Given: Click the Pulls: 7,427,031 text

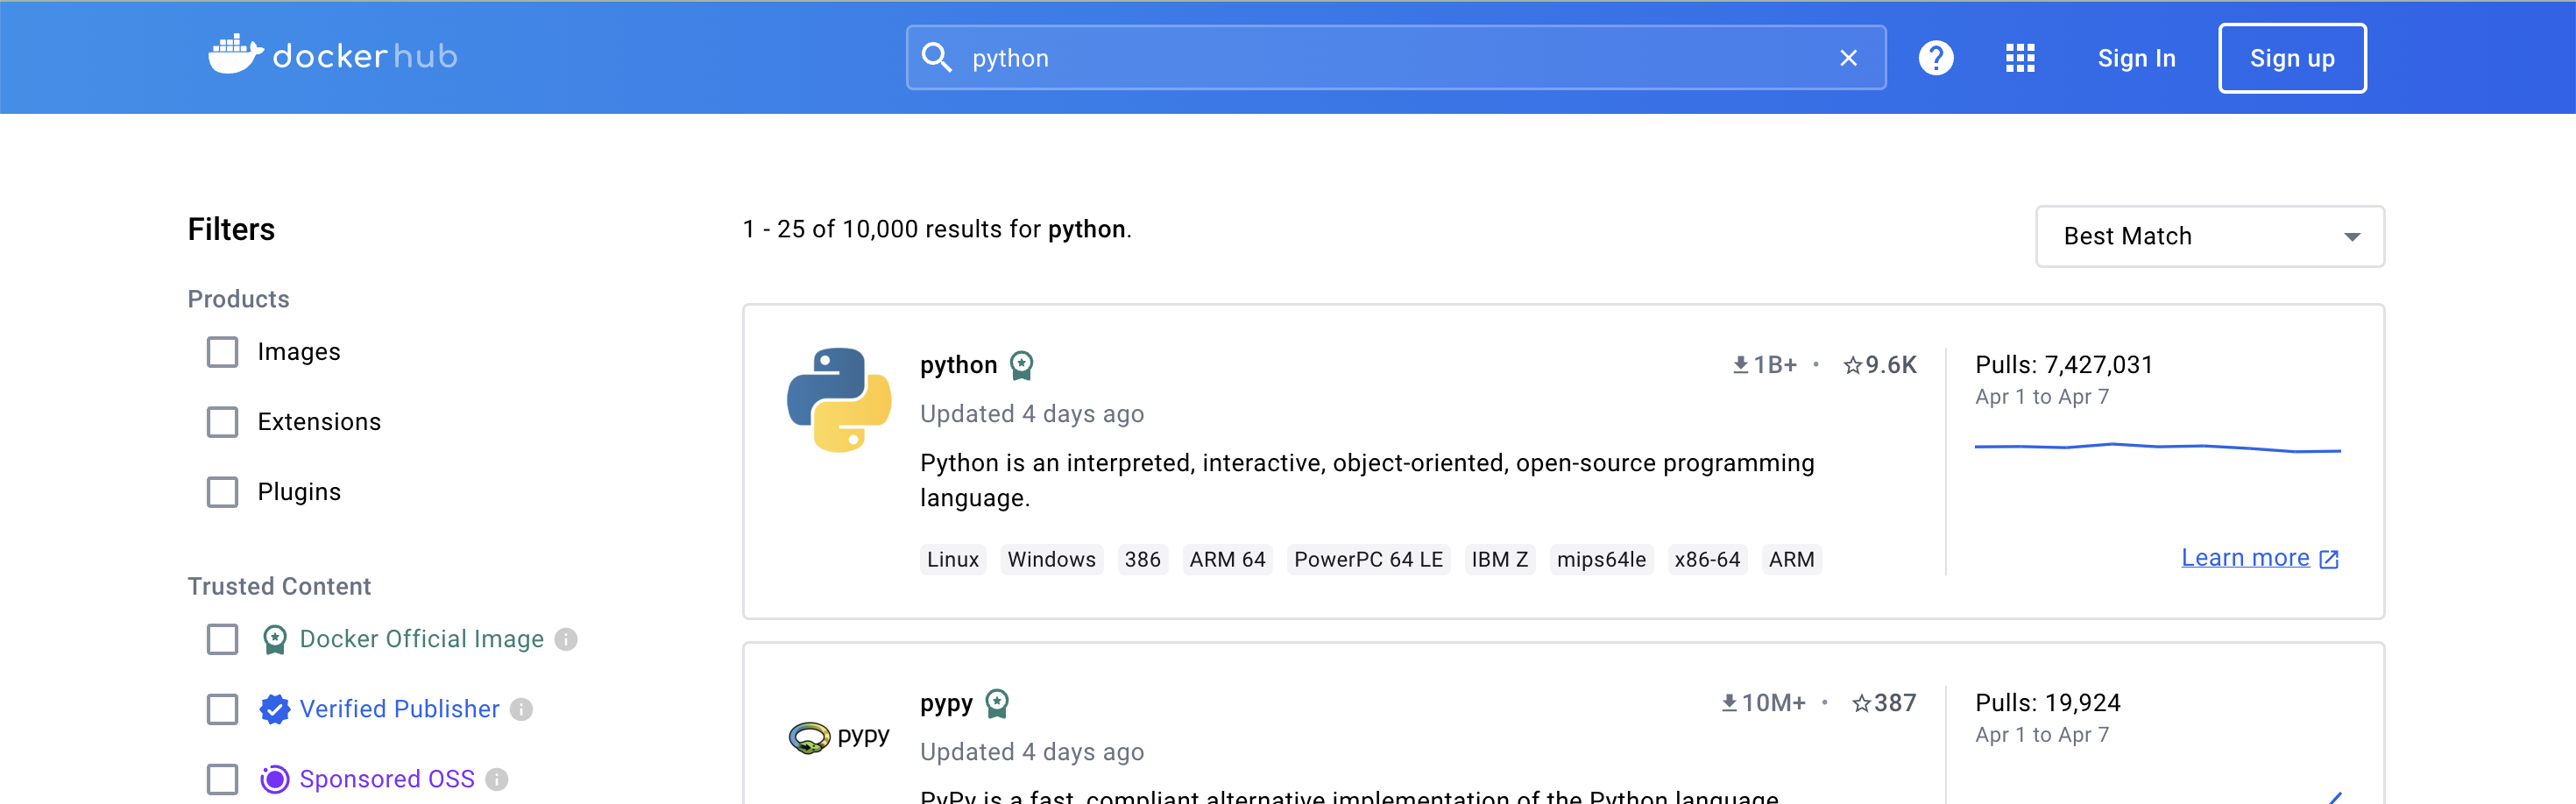Looking at the screenshot, I should coord(2064,365).
